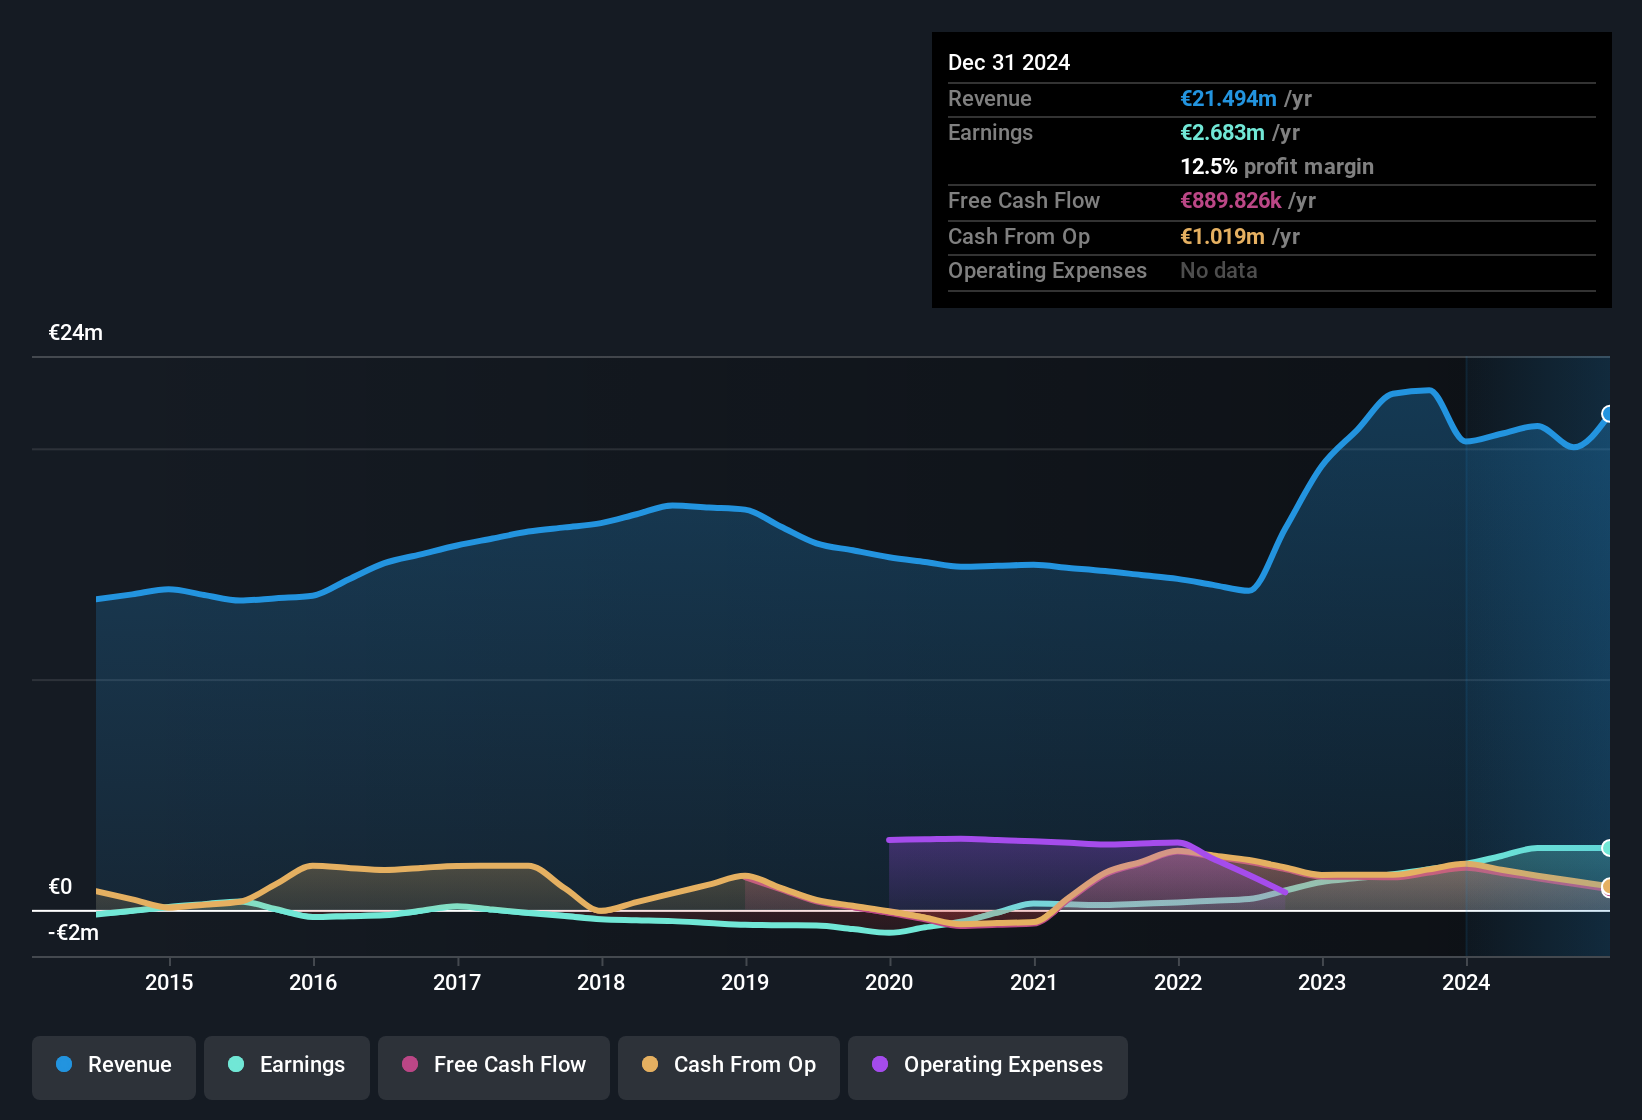Screen dimensions: 1642x1120
Task: Click the 2015 x-axis label
Action: (x=169, y=982)
